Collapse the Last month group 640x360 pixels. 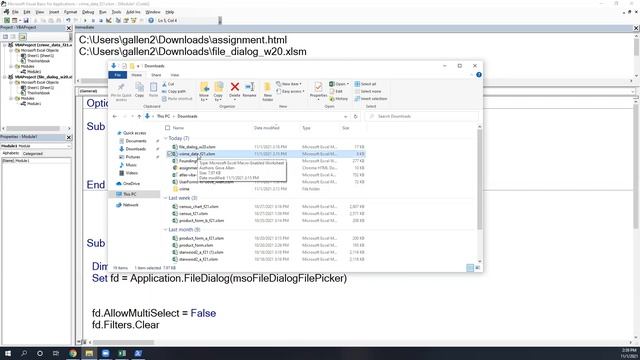tap(165, 230)
